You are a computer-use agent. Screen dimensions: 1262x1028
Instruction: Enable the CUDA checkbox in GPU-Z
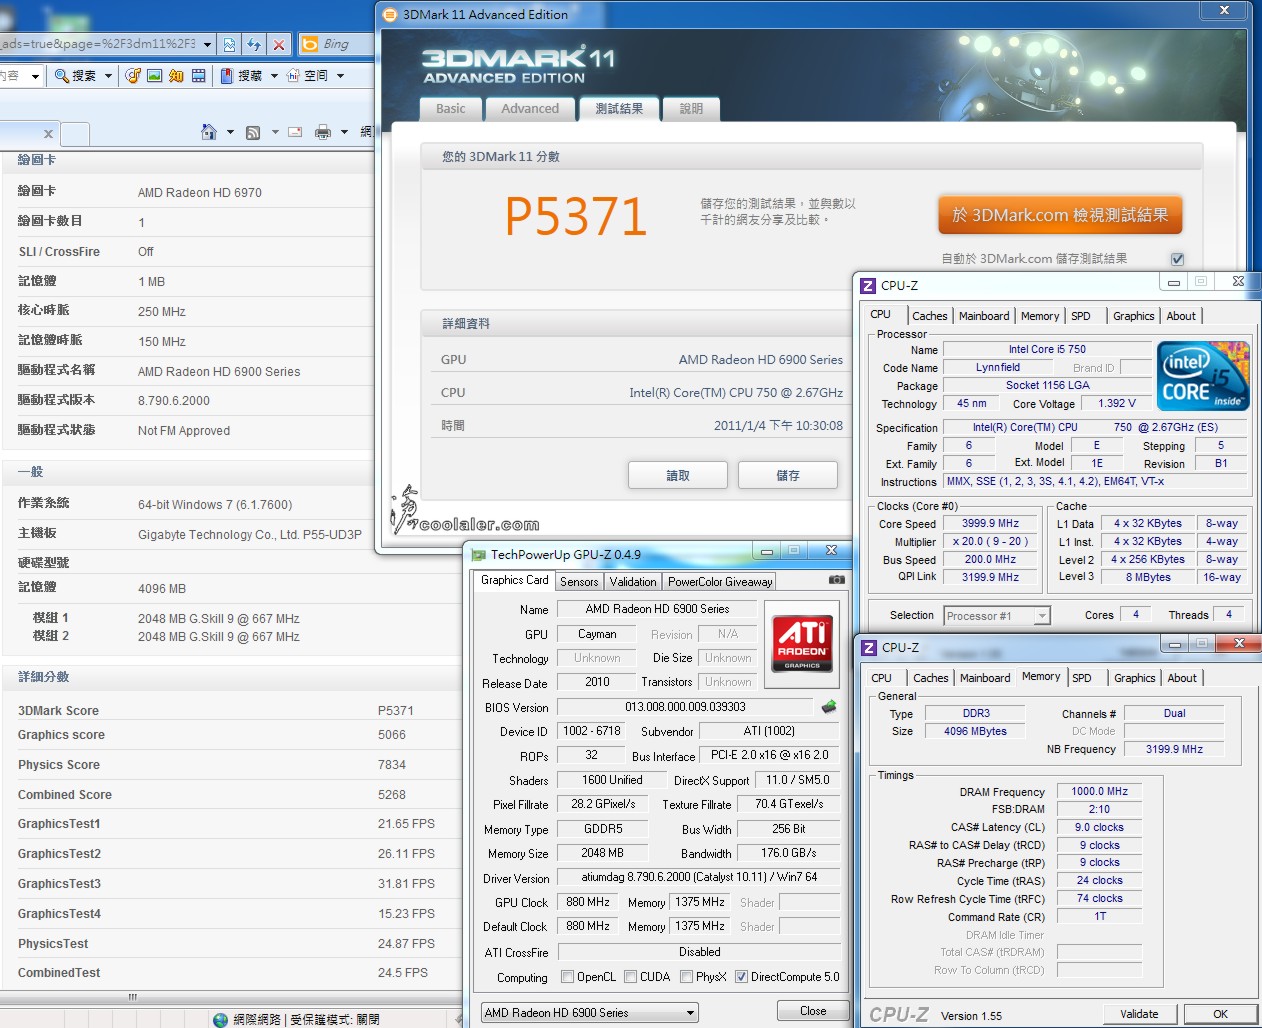[631, 977]
